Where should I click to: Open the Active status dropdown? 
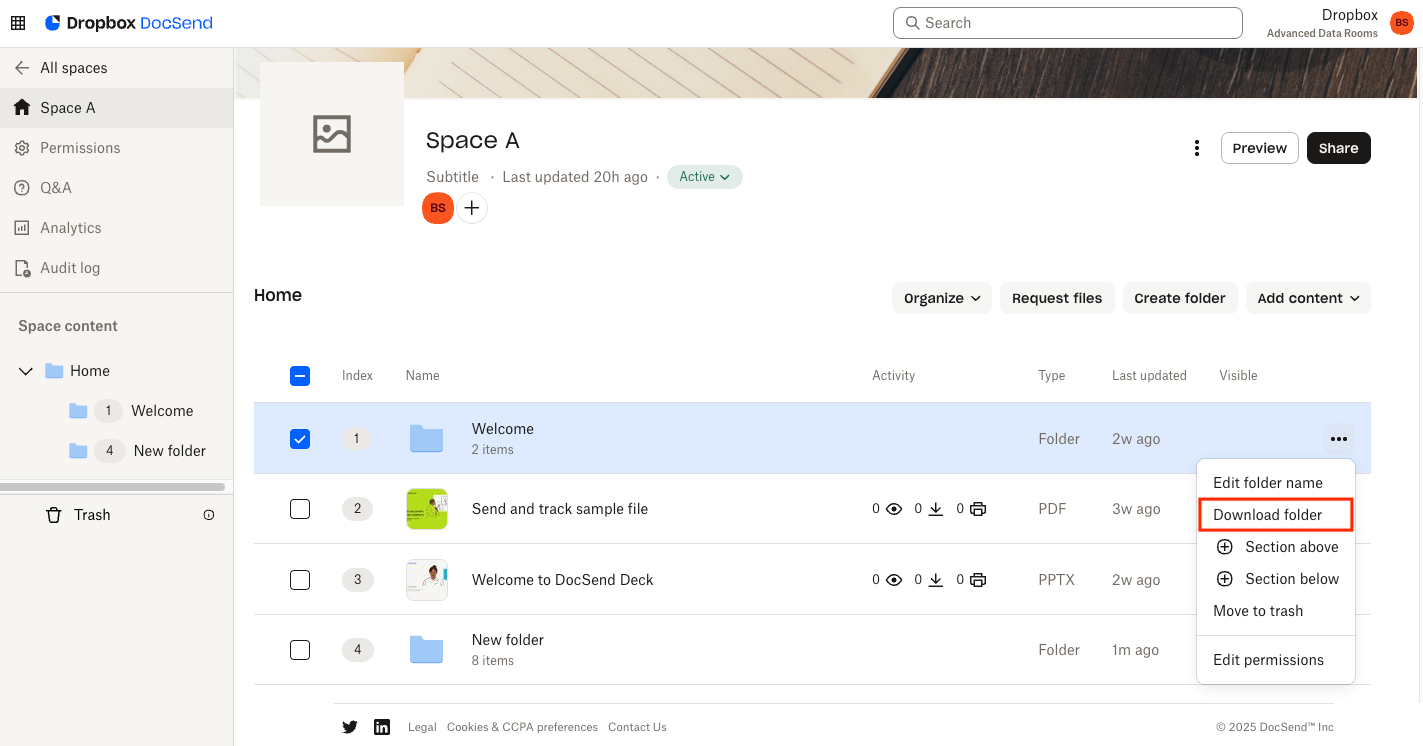pos(704,176)
